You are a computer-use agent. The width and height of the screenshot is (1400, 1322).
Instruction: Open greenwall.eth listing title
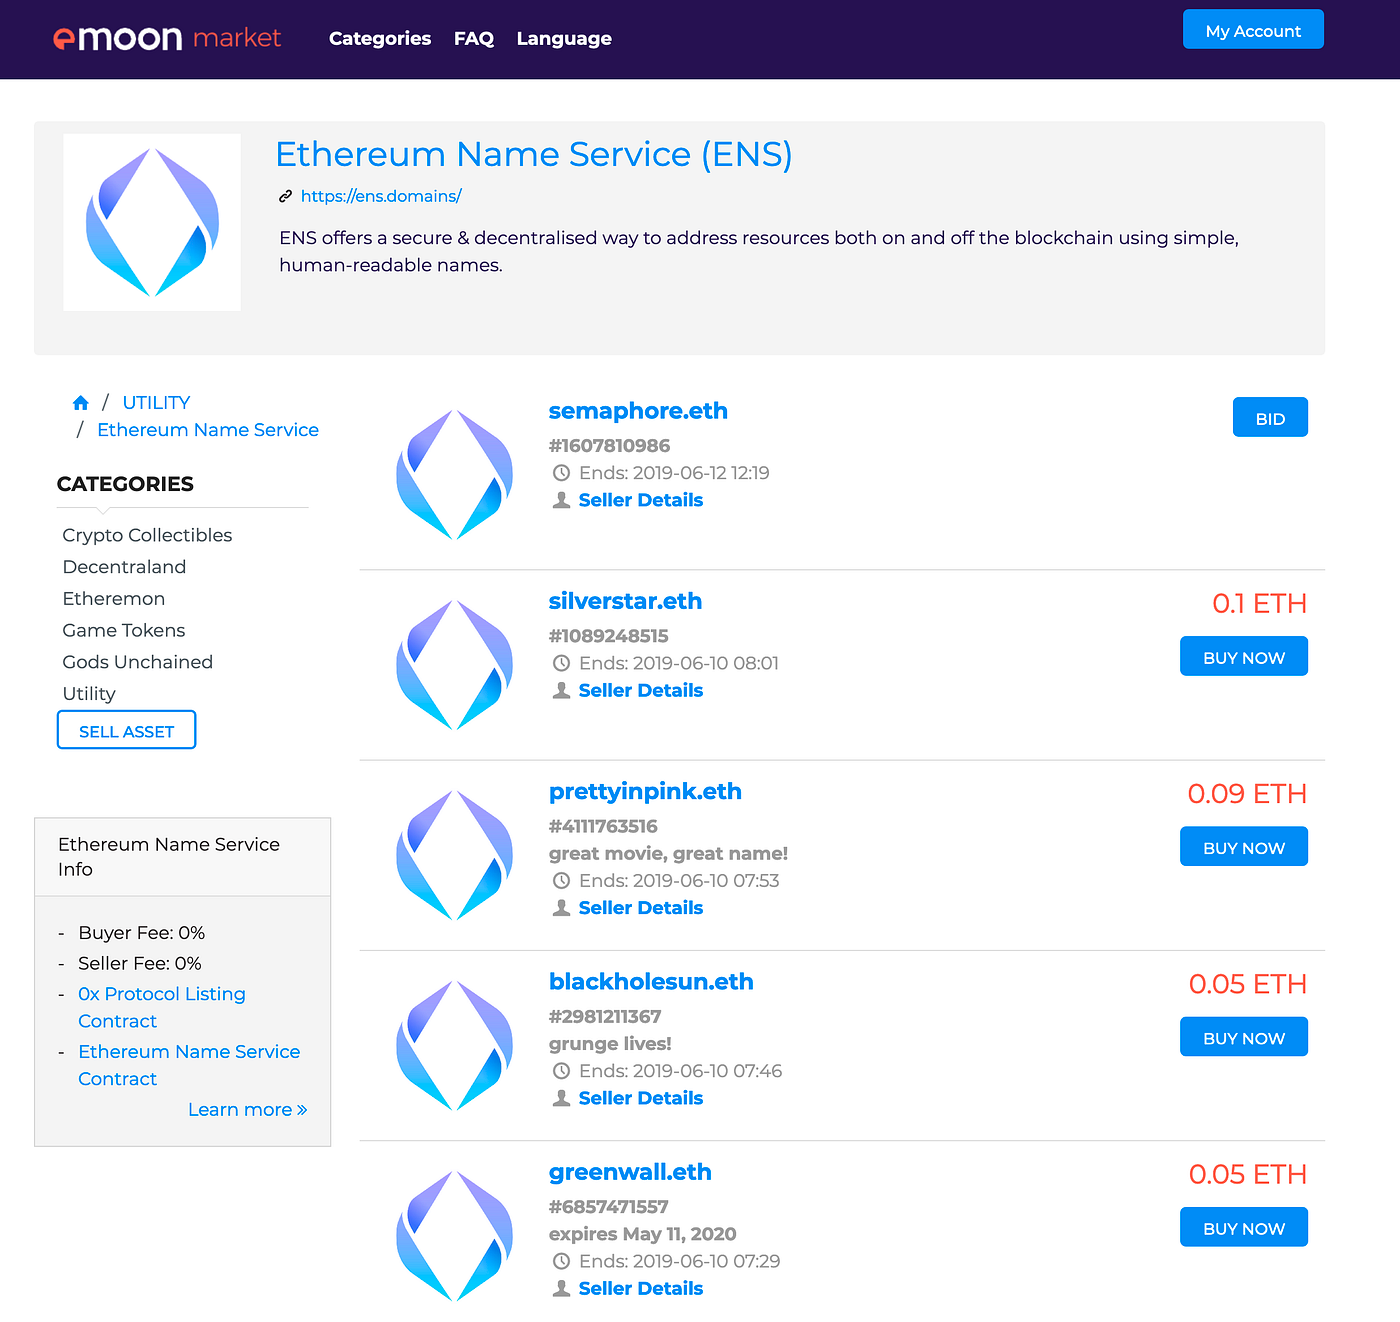(630, 1172)
